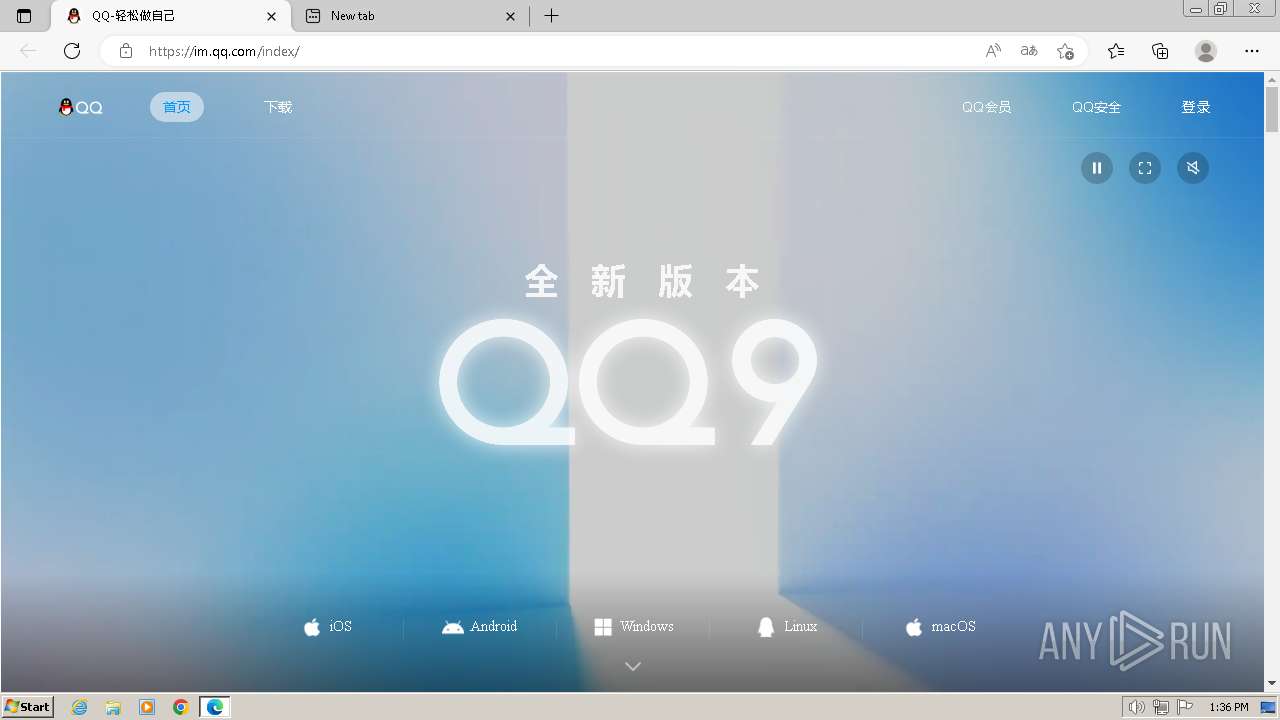Open the Read aloud option
This screenshot has height=720, width=1280.
pyautogui.click(x=993, y=51)
